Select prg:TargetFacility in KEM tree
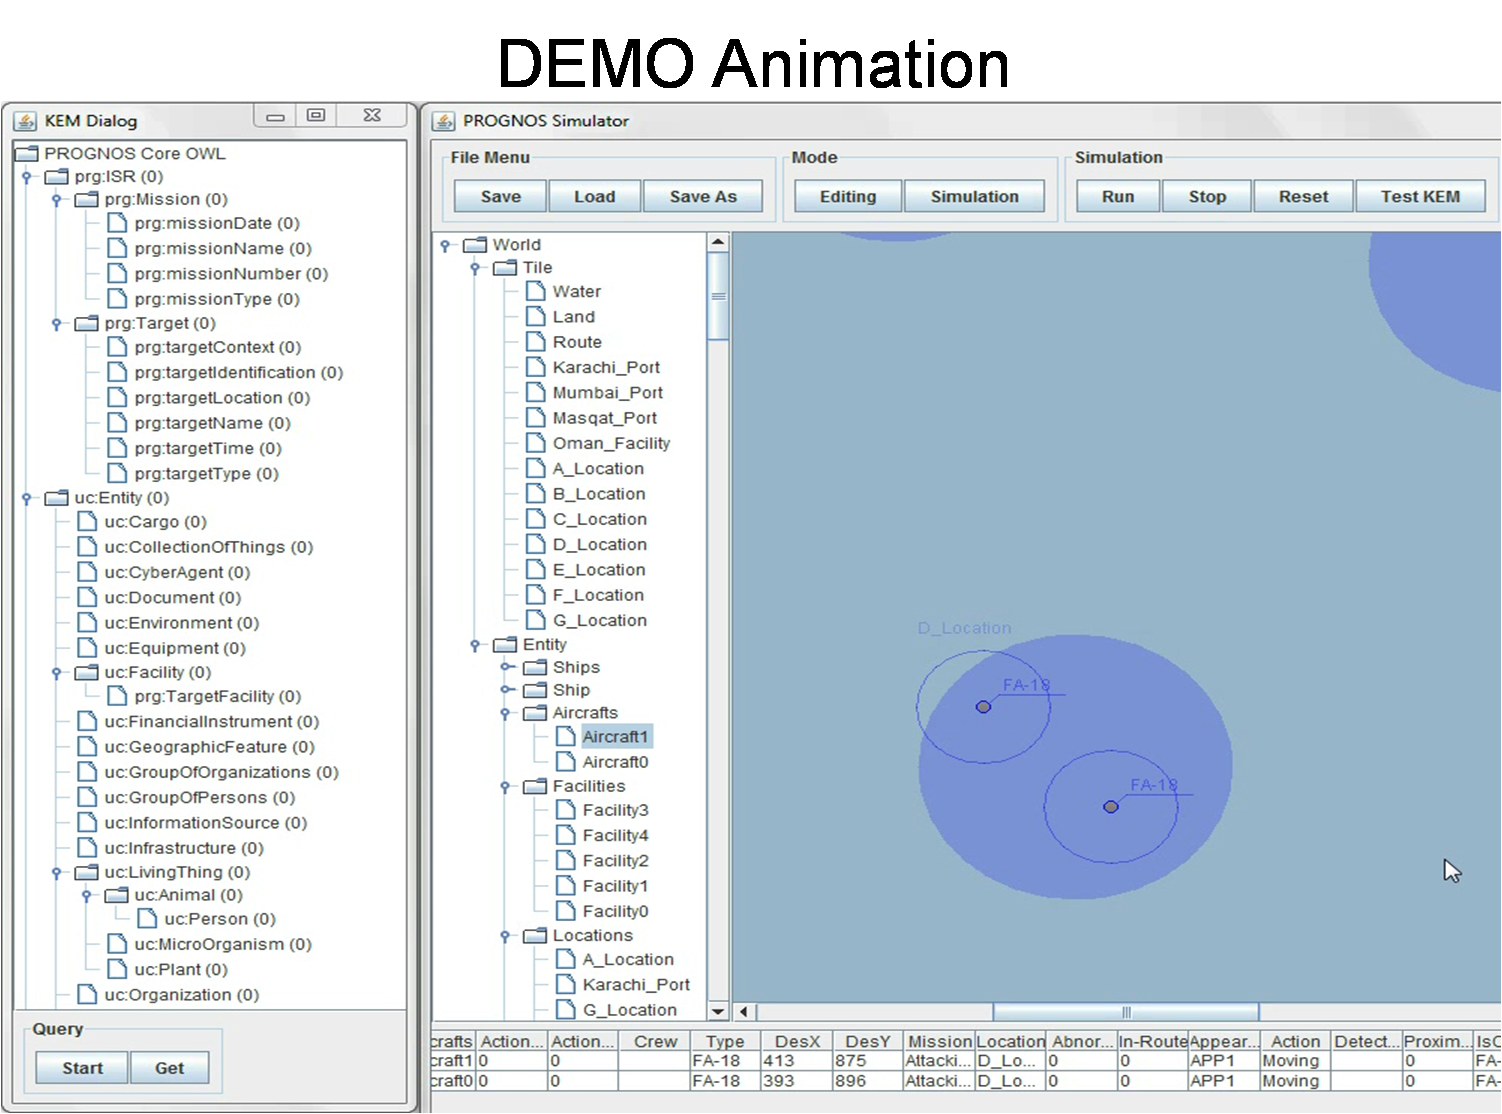This screenshot has width=1502, height=1114. pos(218,696)
